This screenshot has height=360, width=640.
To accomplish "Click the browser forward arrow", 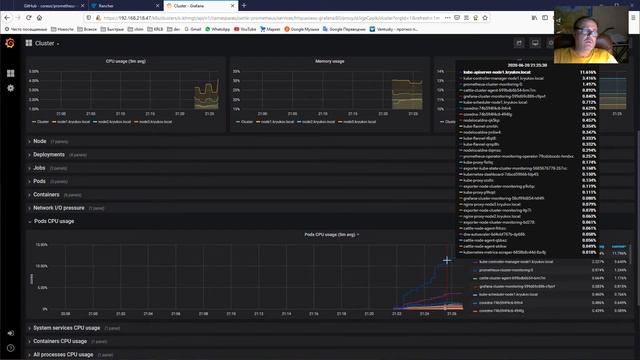I will (x=18, y=18).
